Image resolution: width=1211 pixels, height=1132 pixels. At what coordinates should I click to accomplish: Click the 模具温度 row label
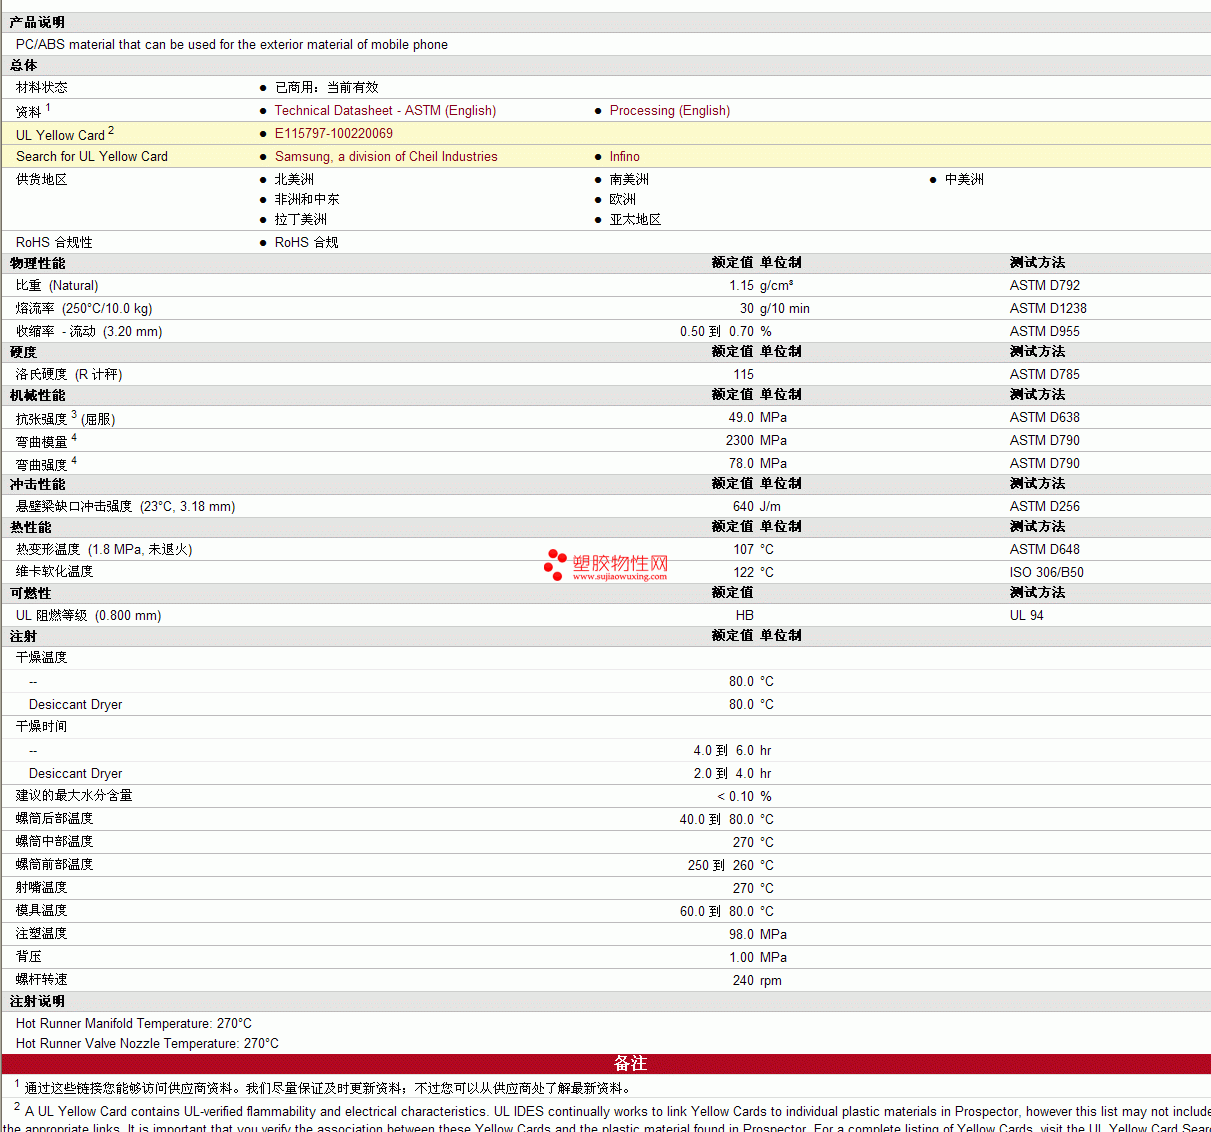pyautogui.click(x=42, y=911)
